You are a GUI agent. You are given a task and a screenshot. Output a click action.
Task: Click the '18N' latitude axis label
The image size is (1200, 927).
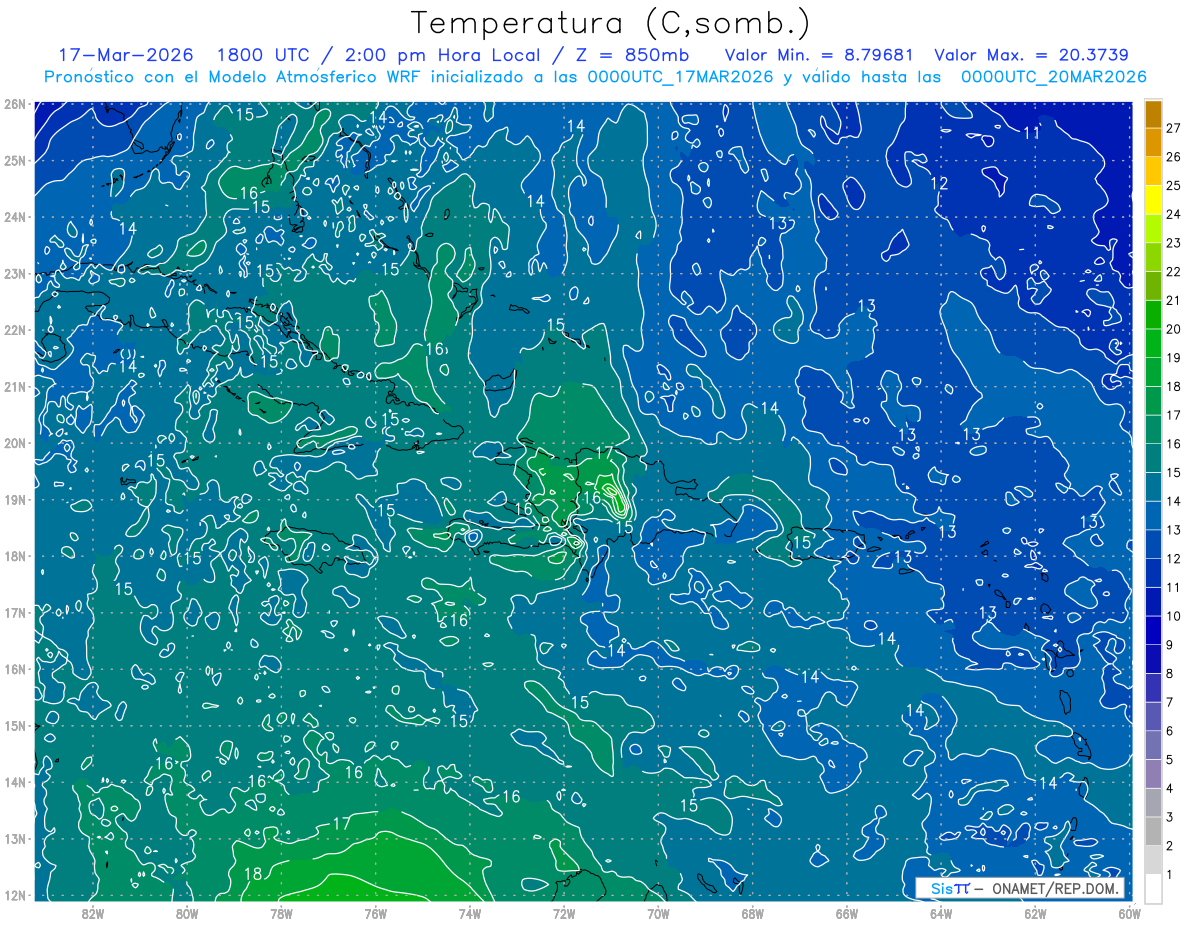[x=14, y=556]
